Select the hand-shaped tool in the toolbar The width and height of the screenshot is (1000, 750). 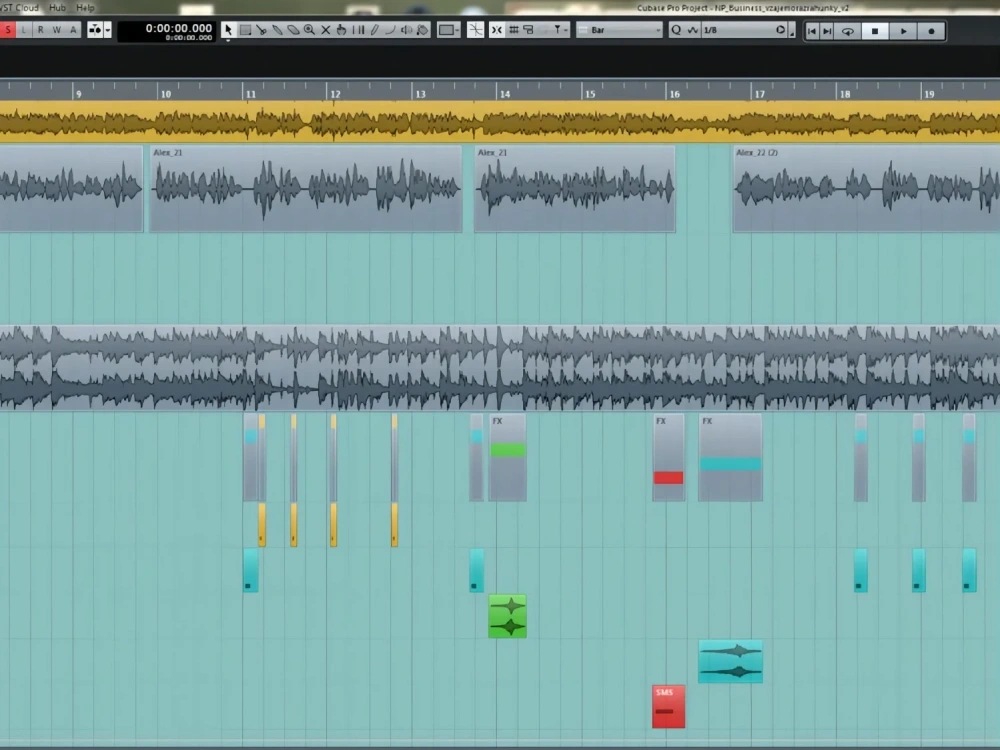342,30
